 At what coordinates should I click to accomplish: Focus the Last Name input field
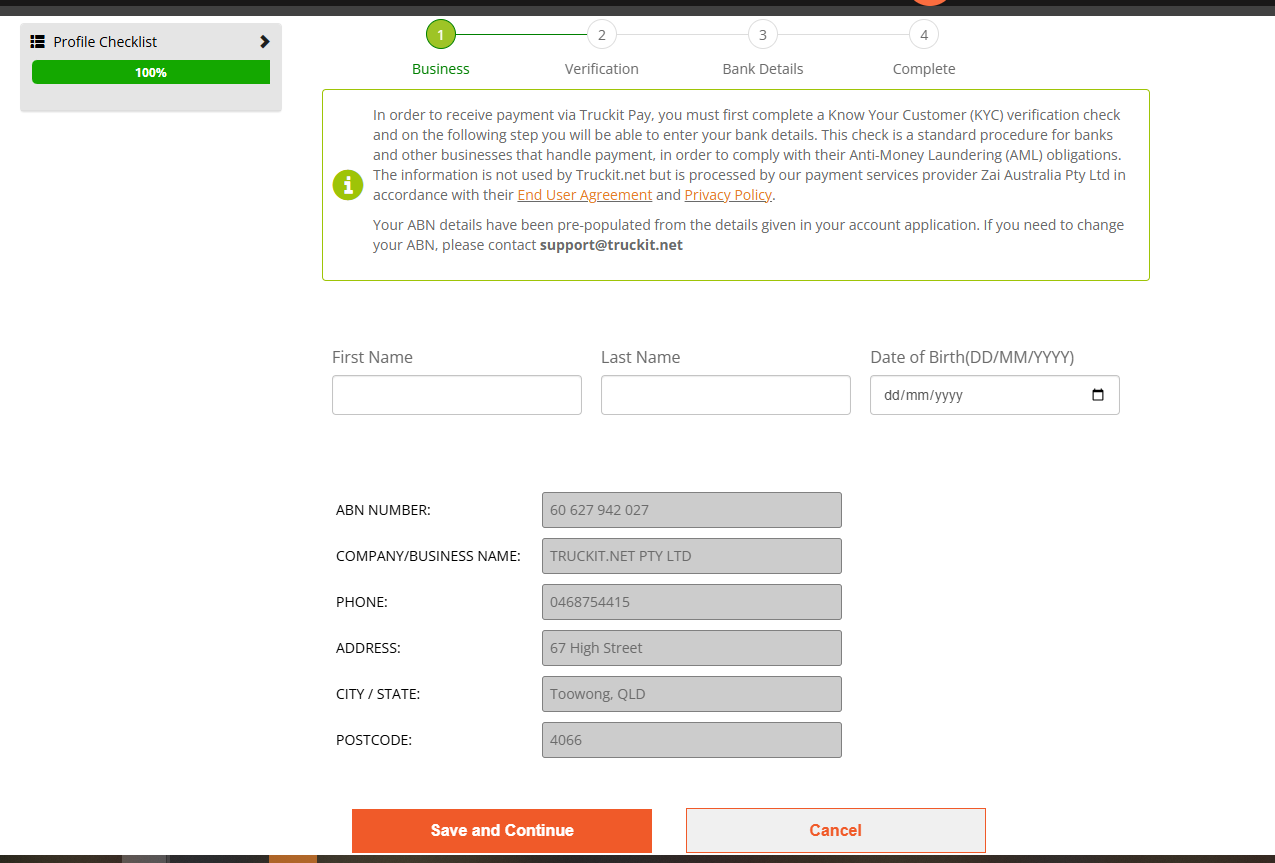point(726,395)
